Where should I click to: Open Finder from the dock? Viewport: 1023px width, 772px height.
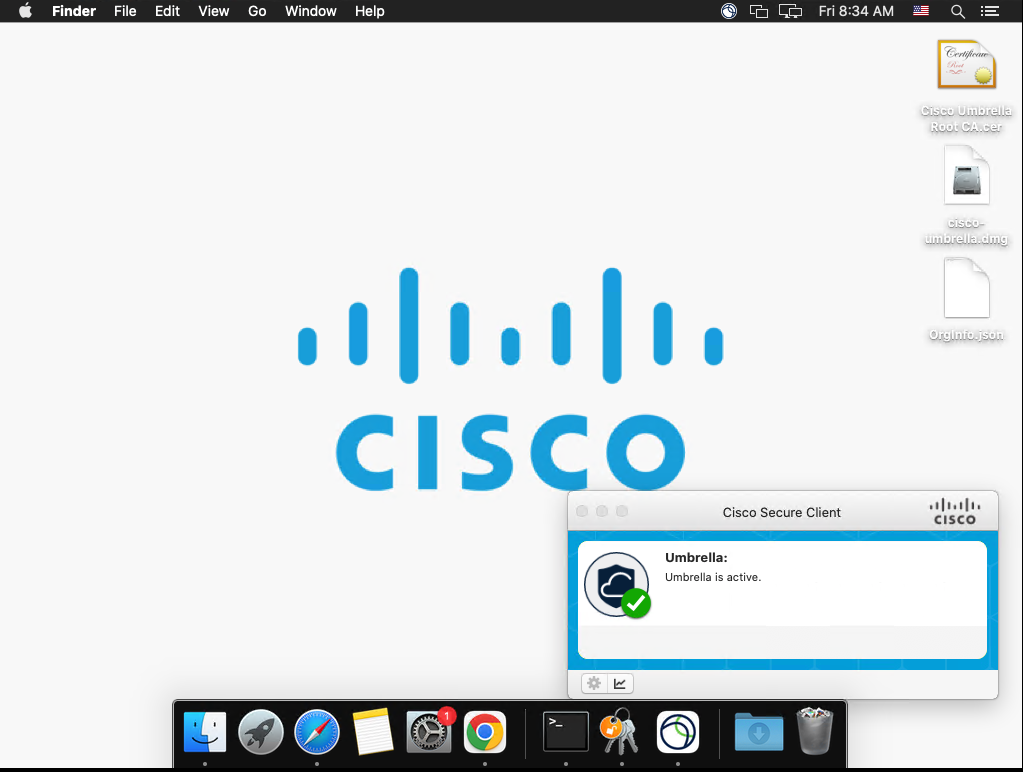[205, 732]
